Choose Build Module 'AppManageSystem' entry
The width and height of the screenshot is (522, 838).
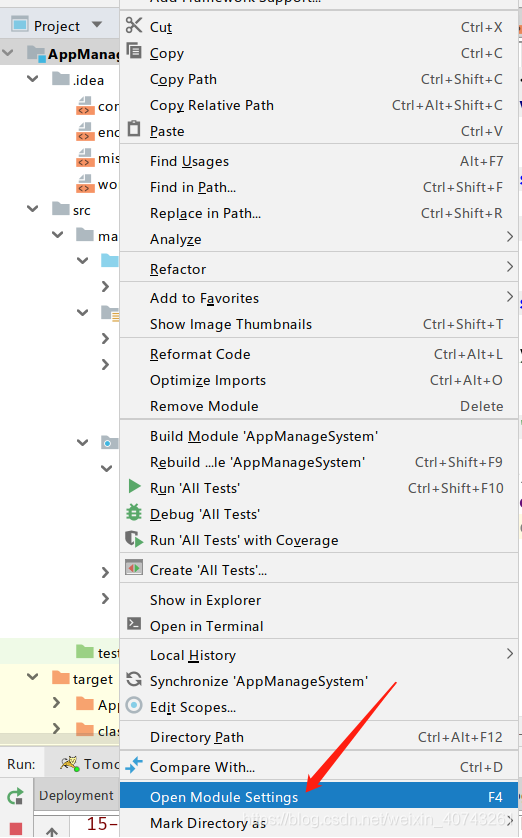(319, 436)
